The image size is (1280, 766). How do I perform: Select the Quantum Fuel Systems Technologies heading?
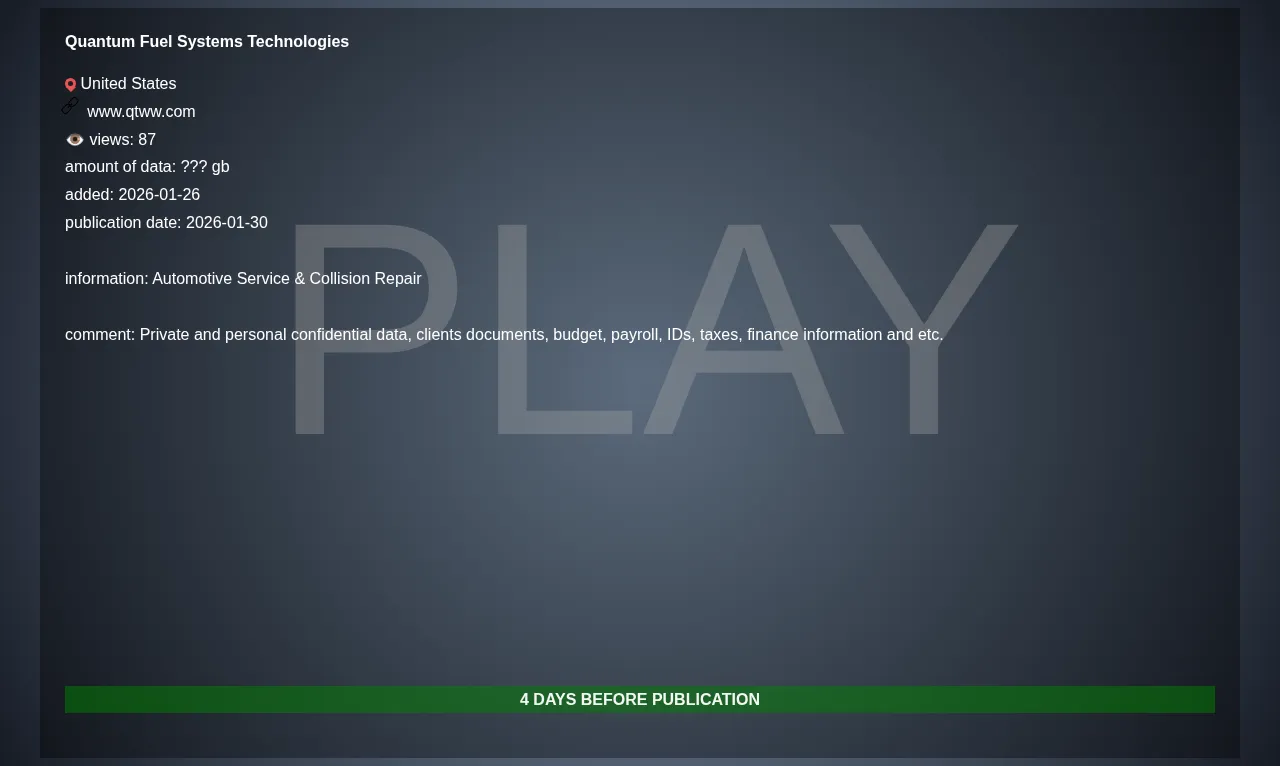pos(207,42)
